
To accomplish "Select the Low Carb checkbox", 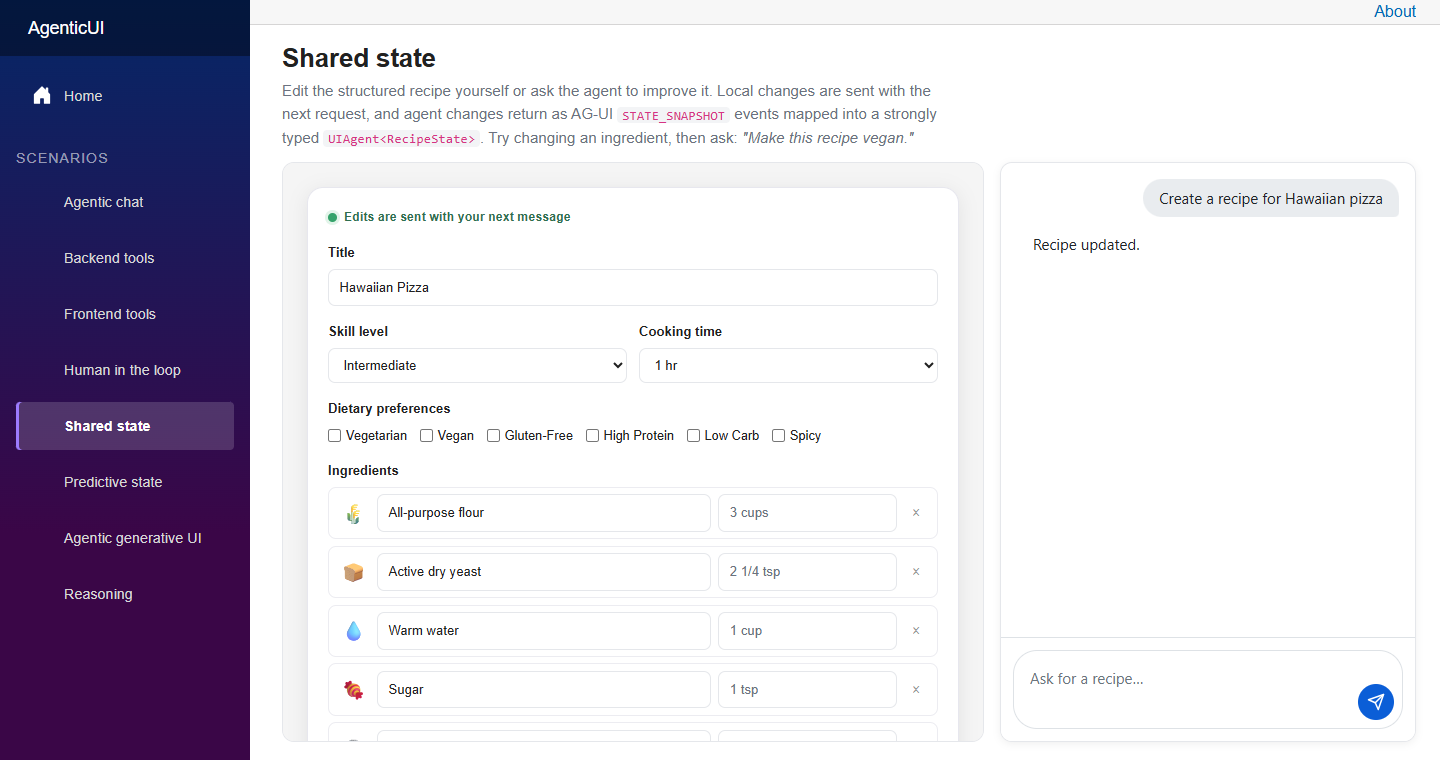I will [694, 436].
